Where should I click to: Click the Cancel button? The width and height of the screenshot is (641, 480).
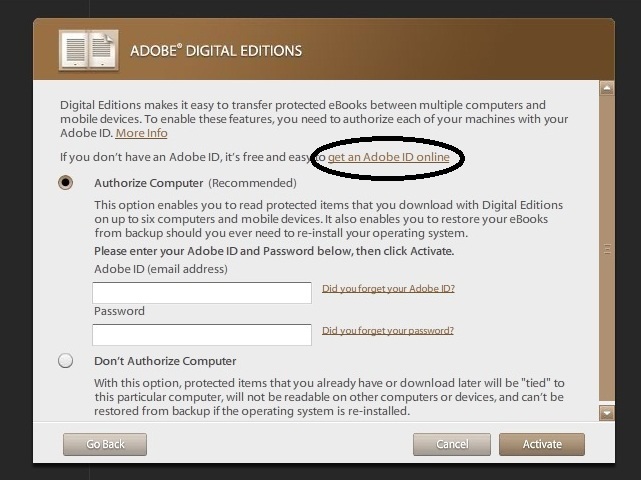[x=452, y=444]
